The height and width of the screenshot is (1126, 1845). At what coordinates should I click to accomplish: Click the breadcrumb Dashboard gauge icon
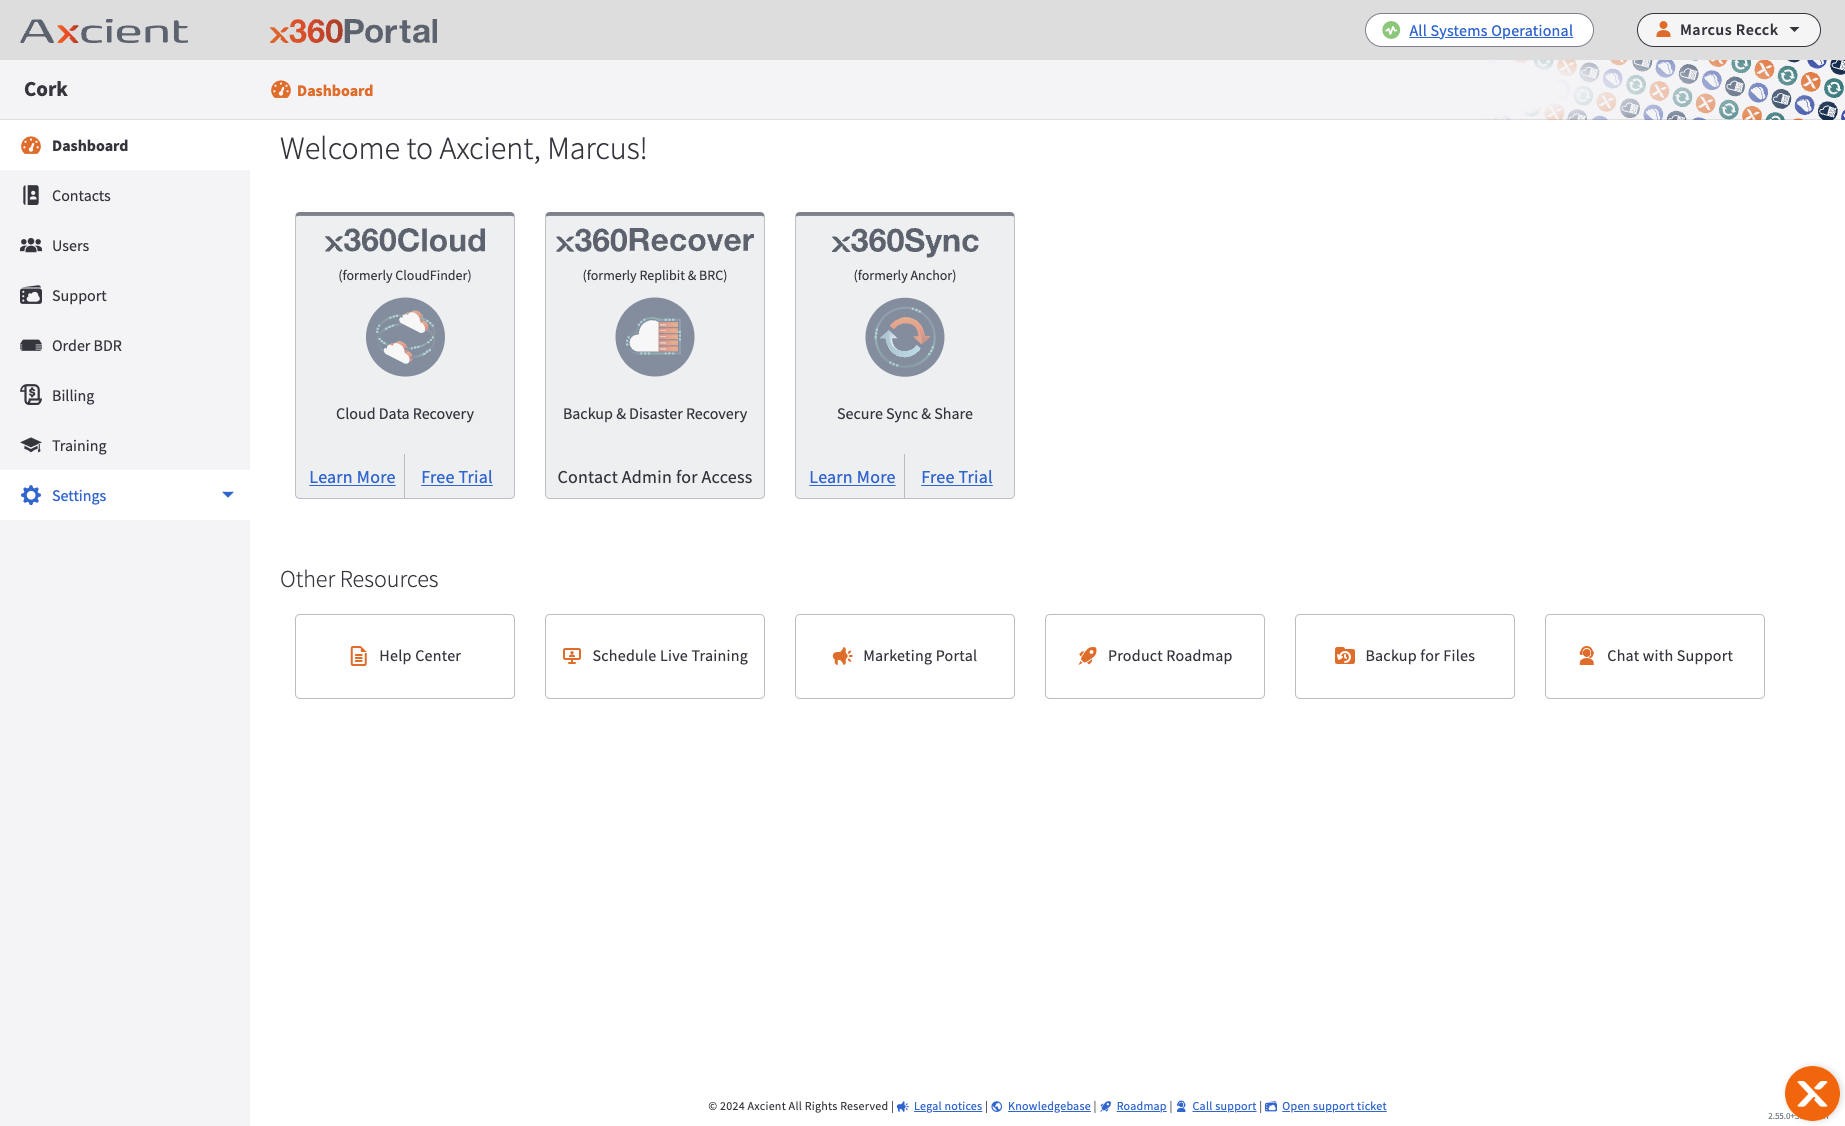[x=281, y=90]
